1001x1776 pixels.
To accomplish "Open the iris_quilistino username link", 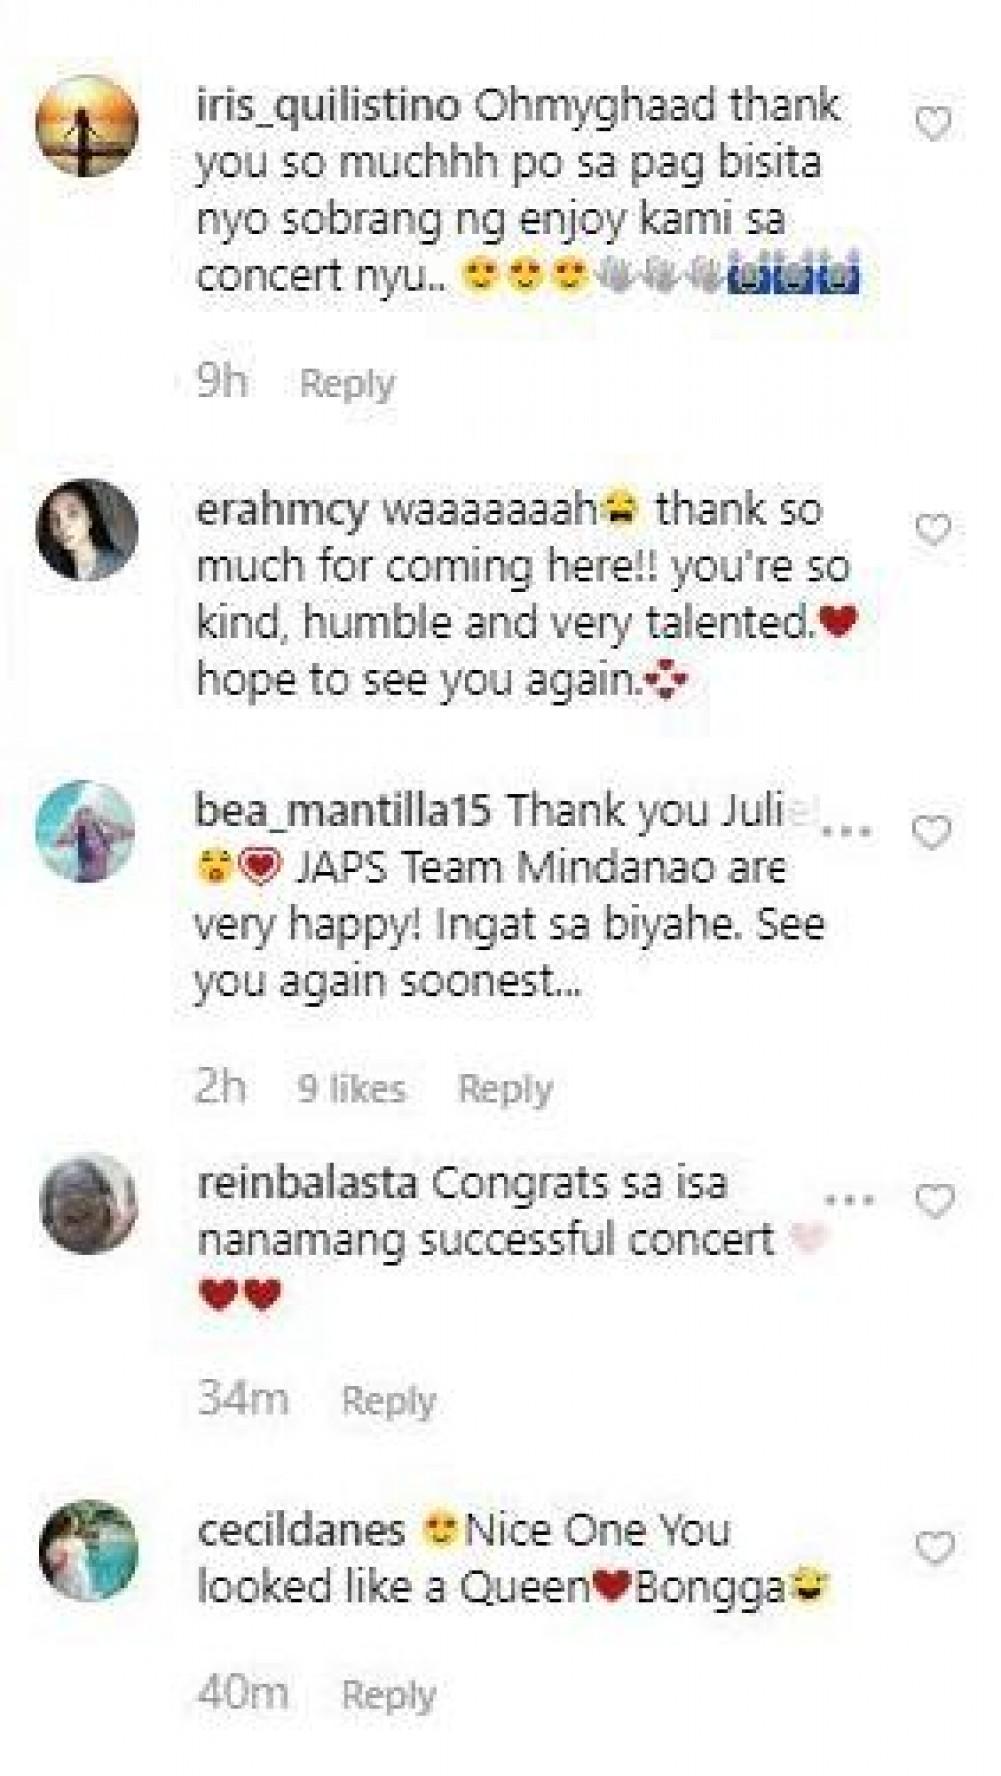I will [x=328, y=107].
